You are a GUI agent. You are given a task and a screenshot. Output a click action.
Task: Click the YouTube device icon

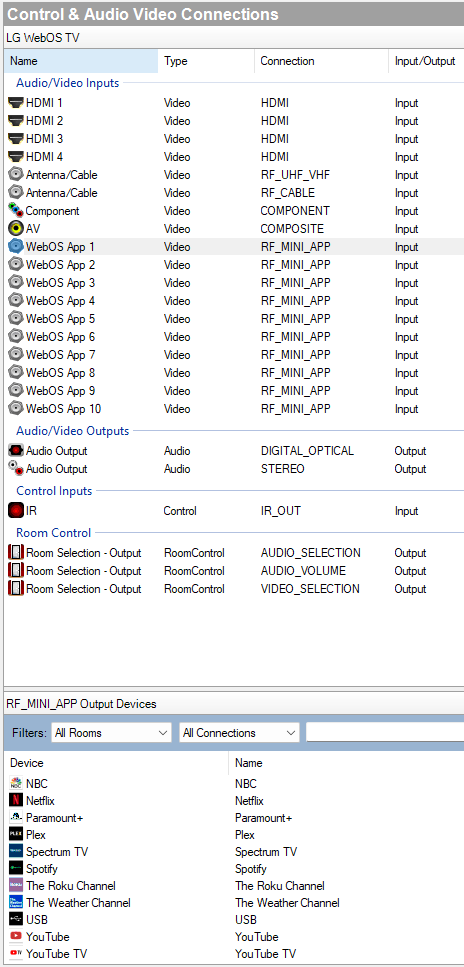[x=16, y=937]
